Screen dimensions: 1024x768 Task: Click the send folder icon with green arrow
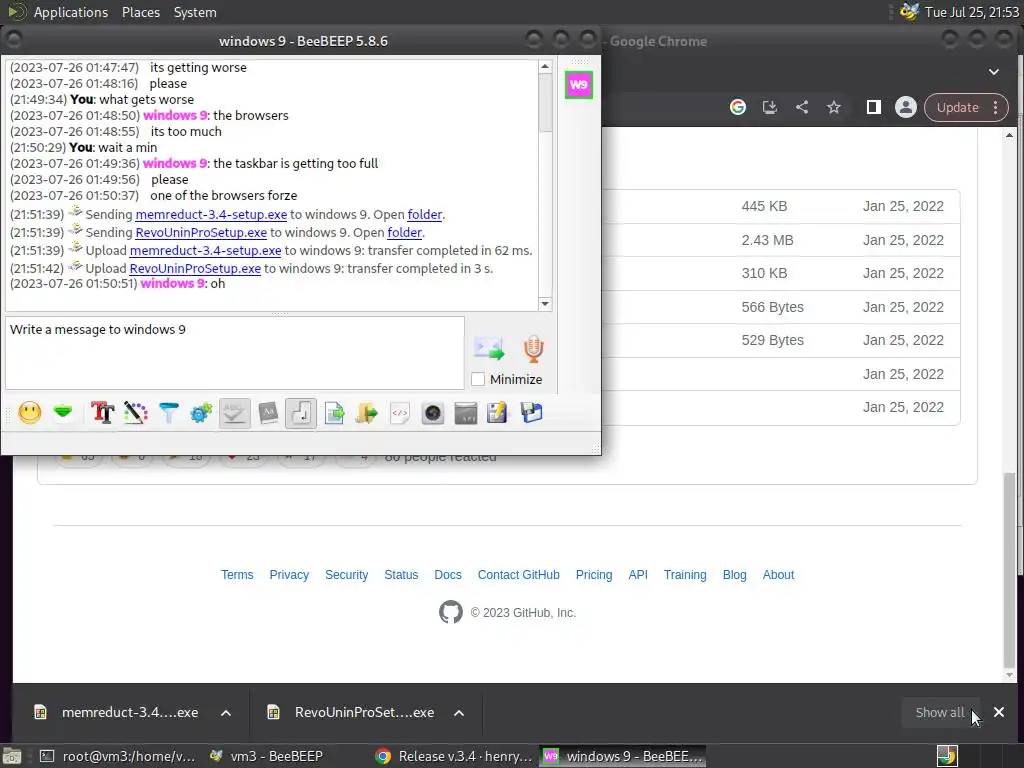[366, 413]
